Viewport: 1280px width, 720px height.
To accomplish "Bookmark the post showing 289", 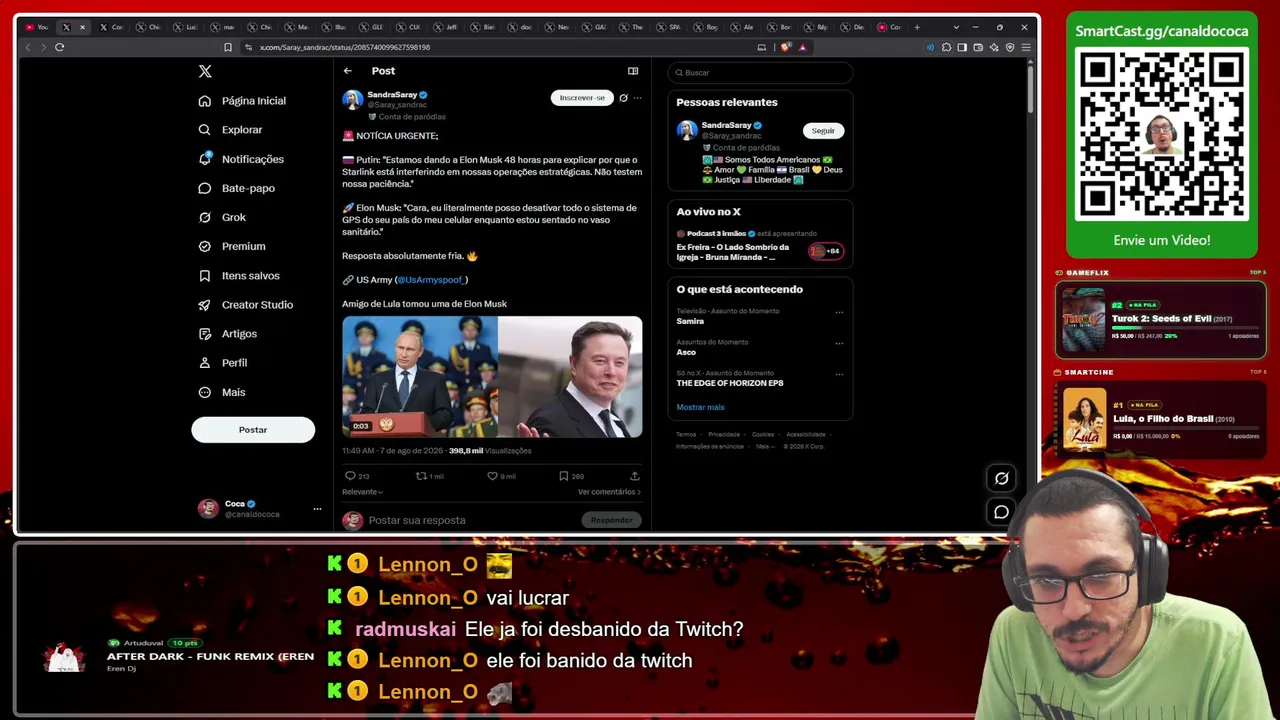I will [571, 476].
